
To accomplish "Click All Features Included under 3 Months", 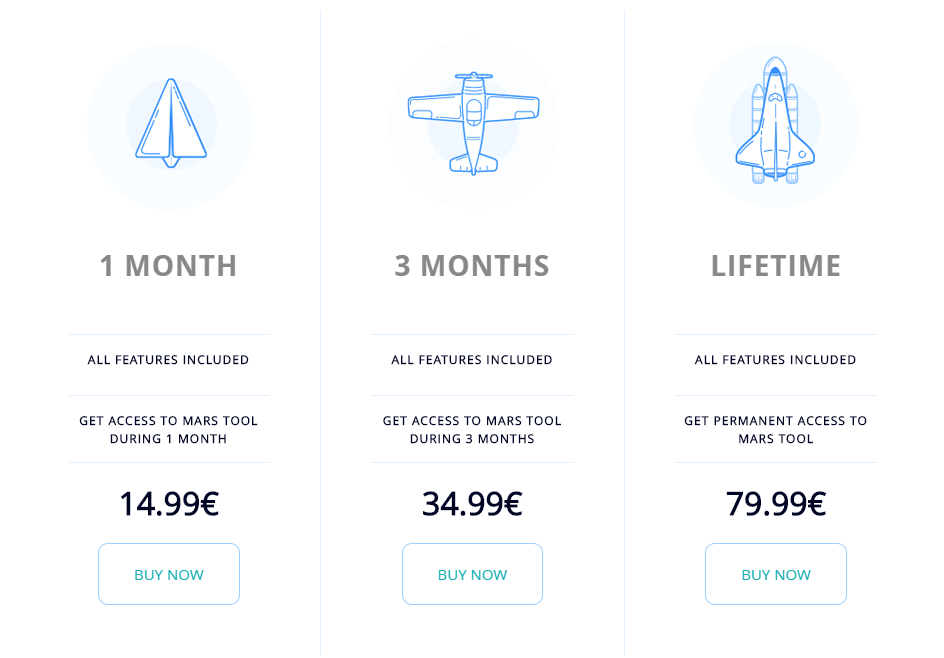I will point(472,360).
